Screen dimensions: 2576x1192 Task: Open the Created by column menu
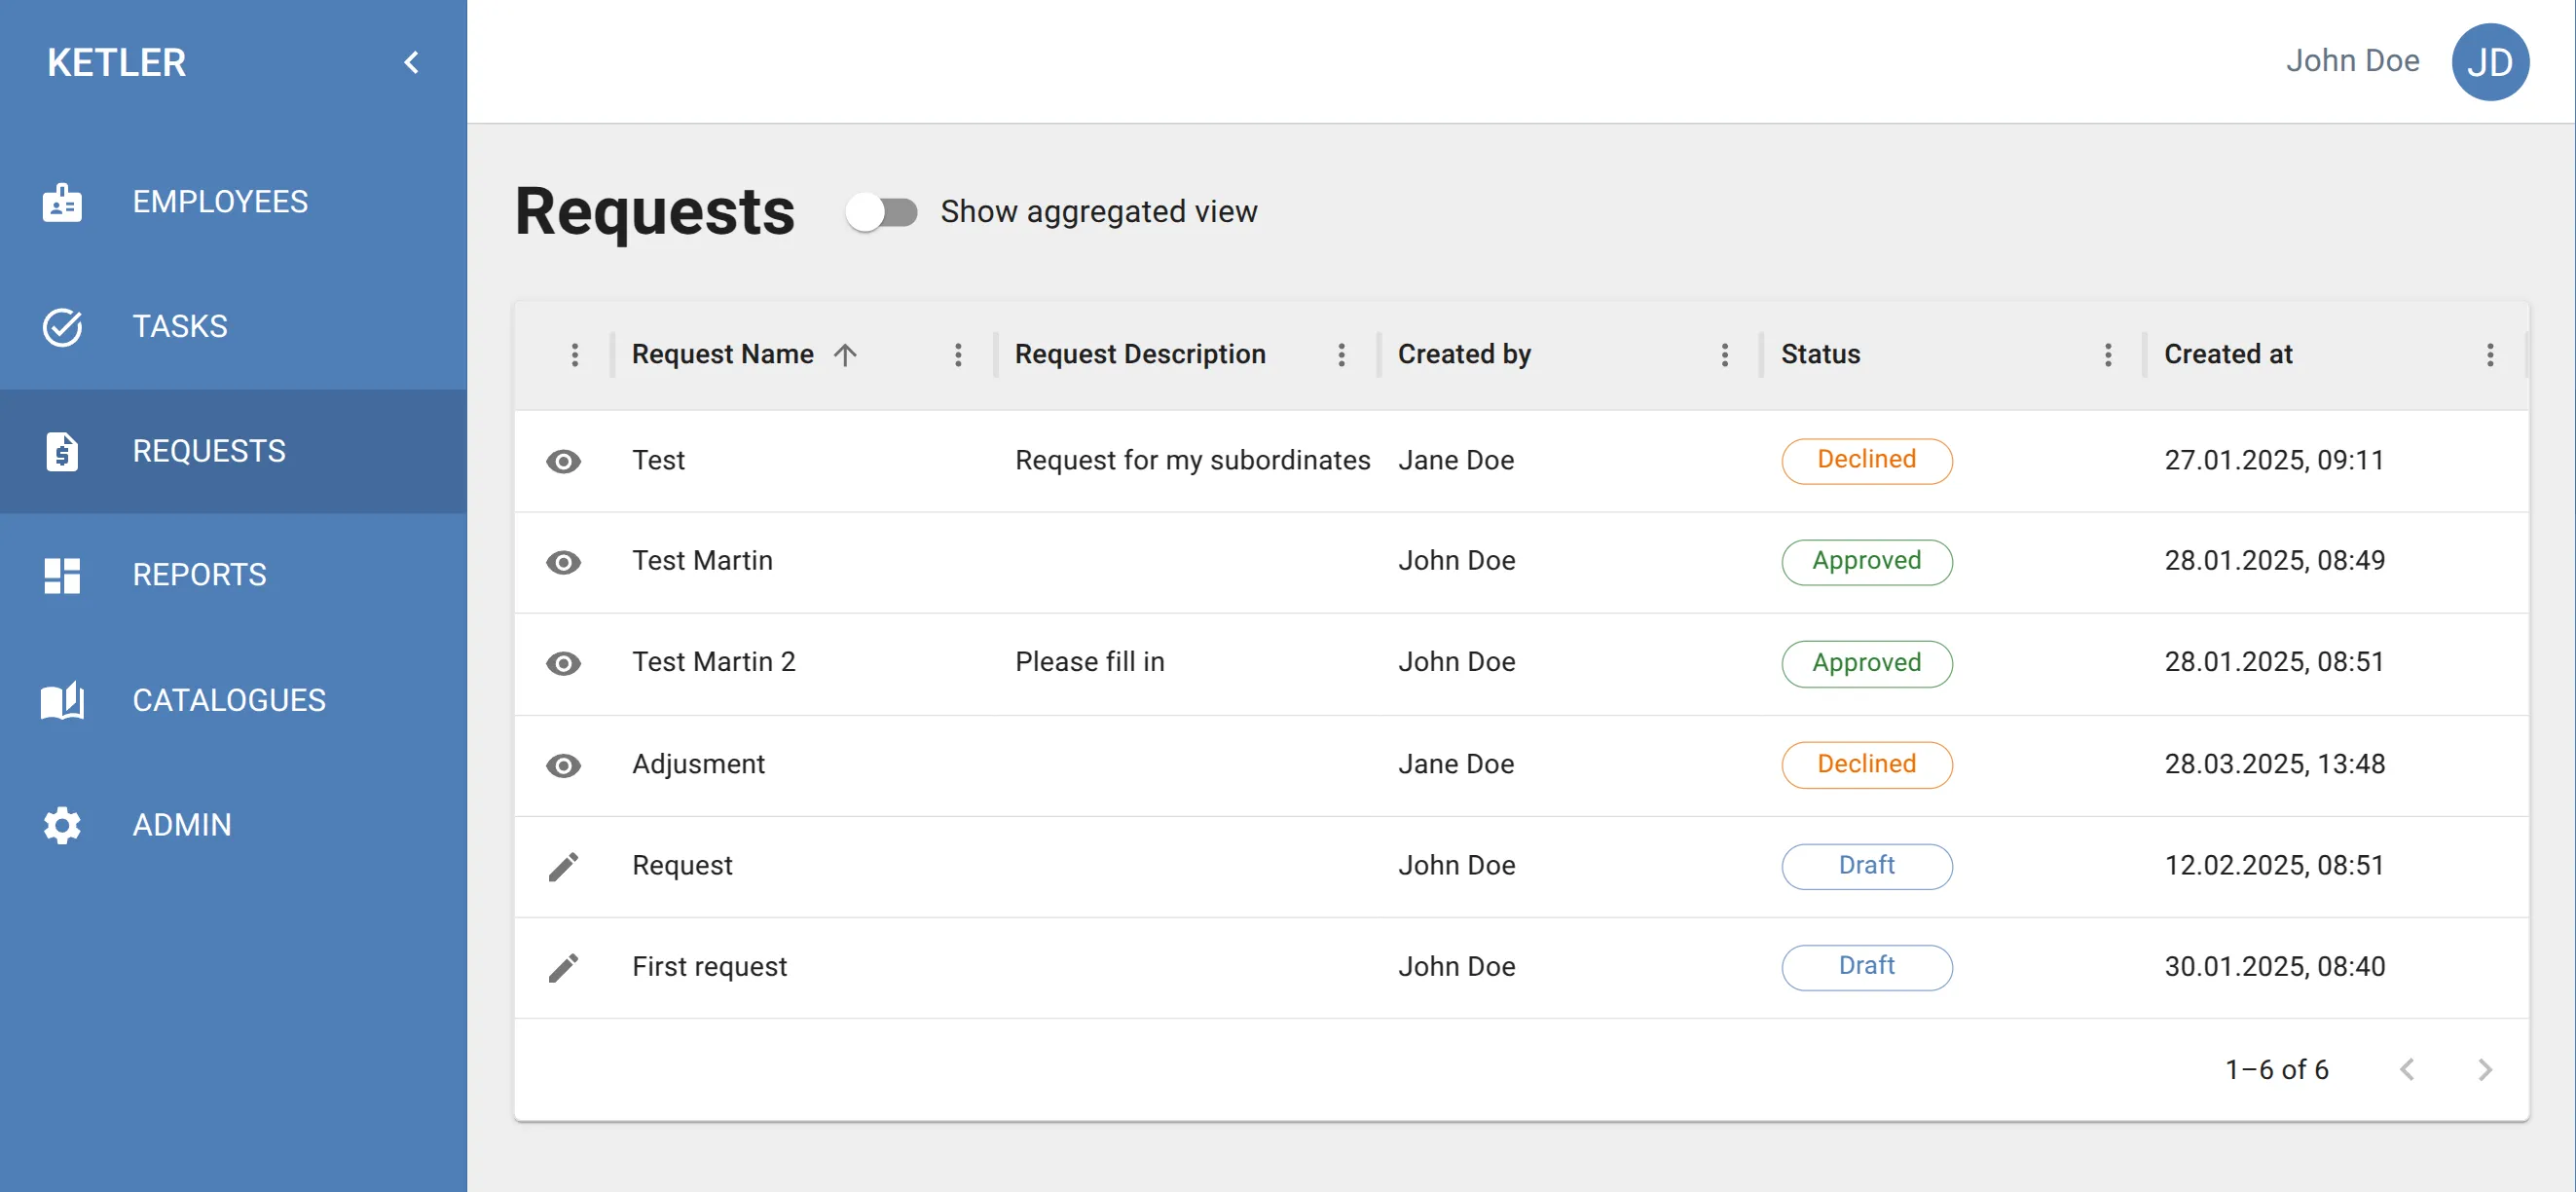click(1724, 355)
